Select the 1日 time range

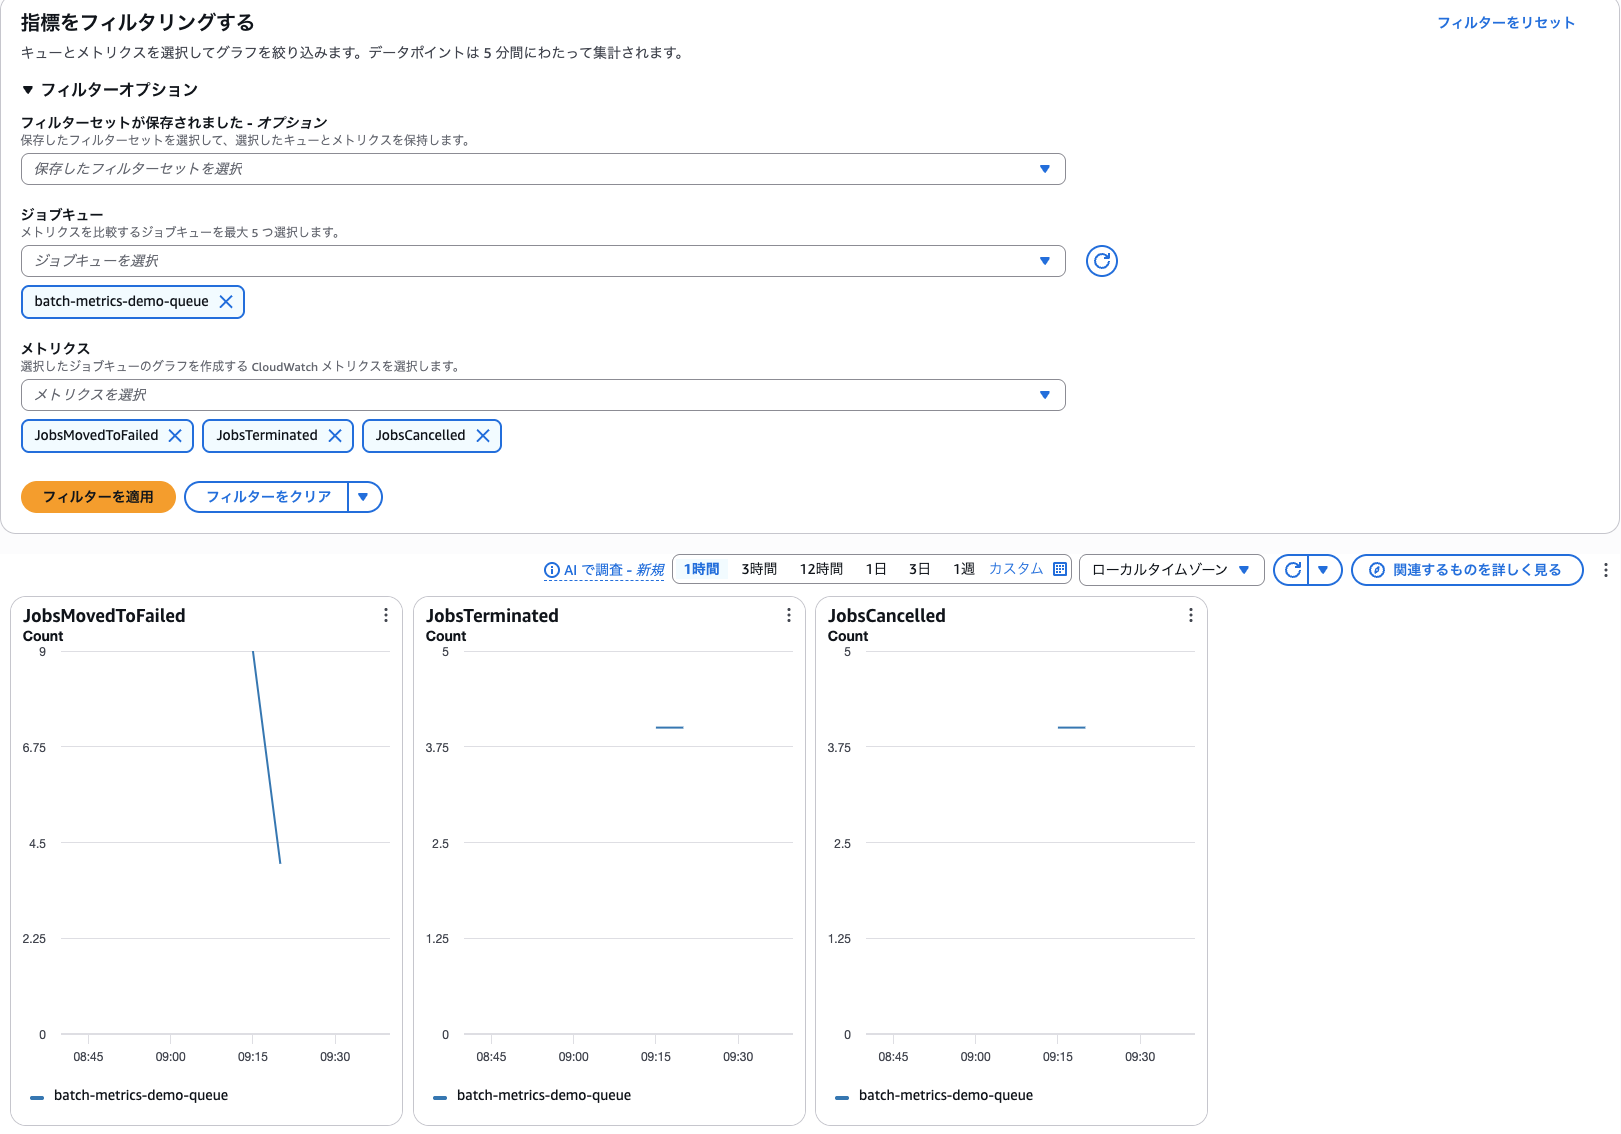[876, 569]
